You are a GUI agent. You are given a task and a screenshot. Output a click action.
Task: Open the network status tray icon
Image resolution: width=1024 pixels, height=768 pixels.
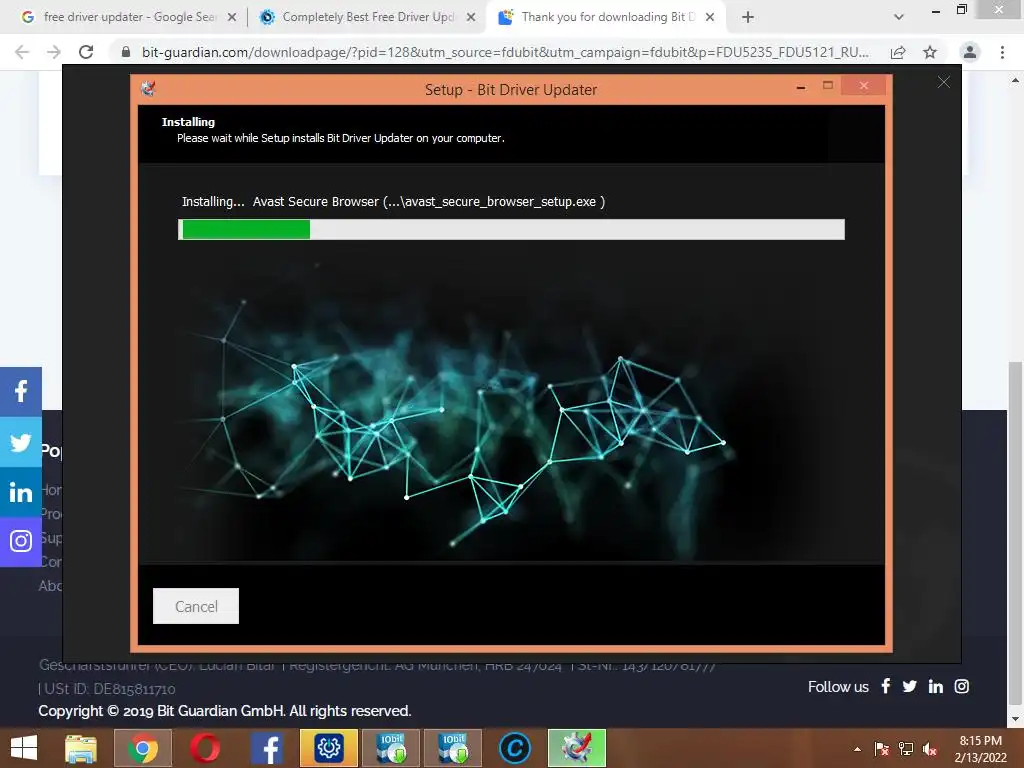[906, 749]
